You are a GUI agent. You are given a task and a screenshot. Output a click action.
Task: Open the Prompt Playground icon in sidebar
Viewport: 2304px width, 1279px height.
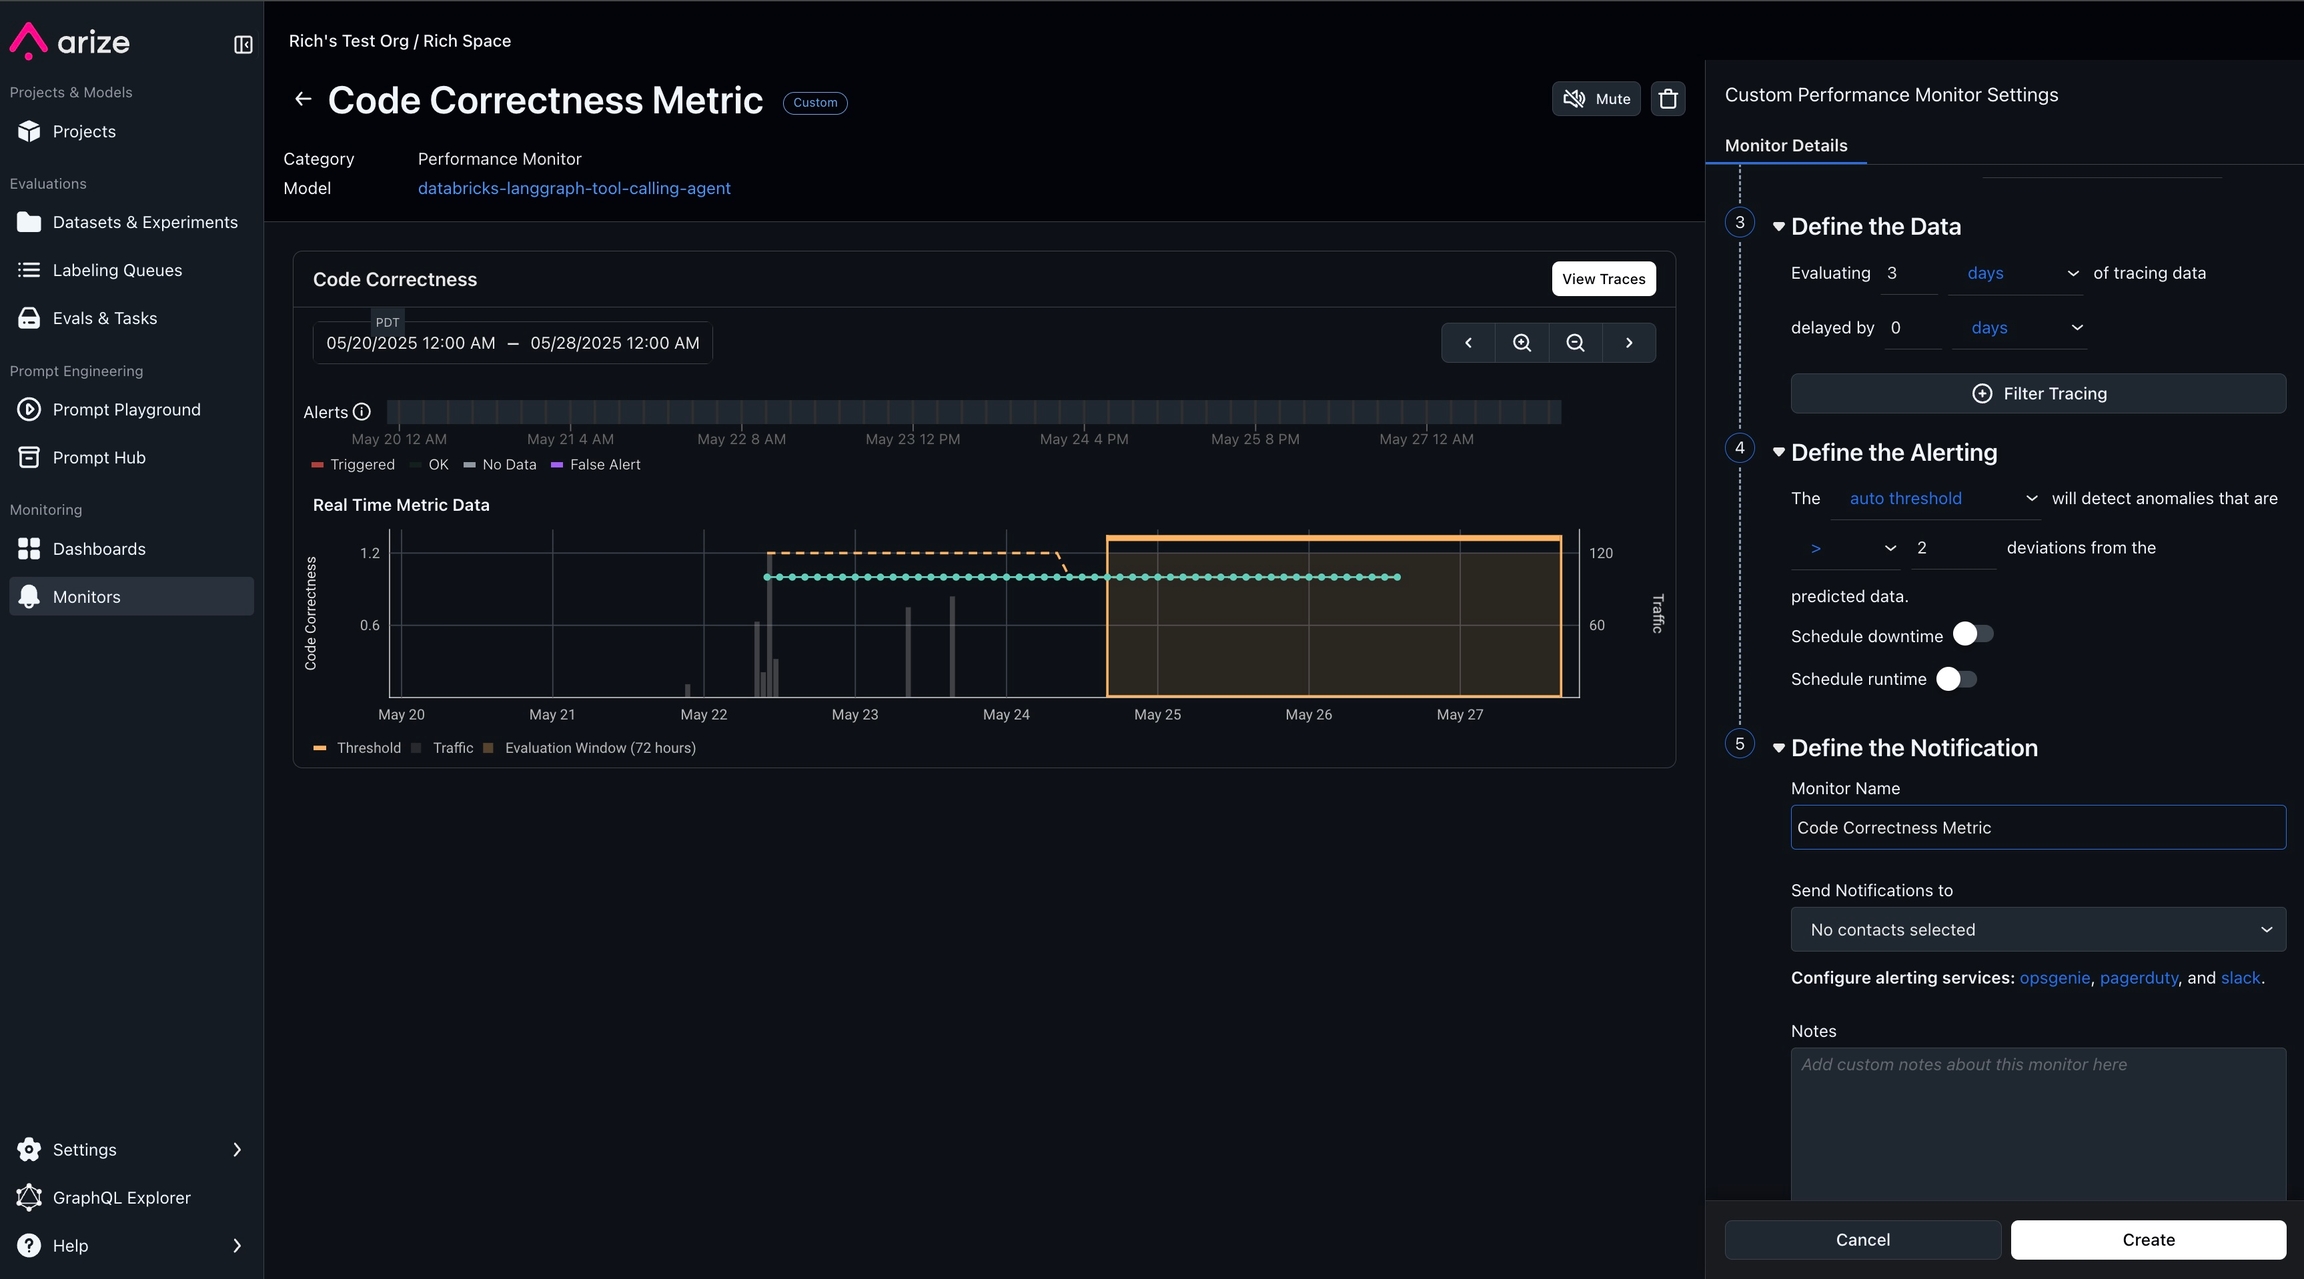29,409
